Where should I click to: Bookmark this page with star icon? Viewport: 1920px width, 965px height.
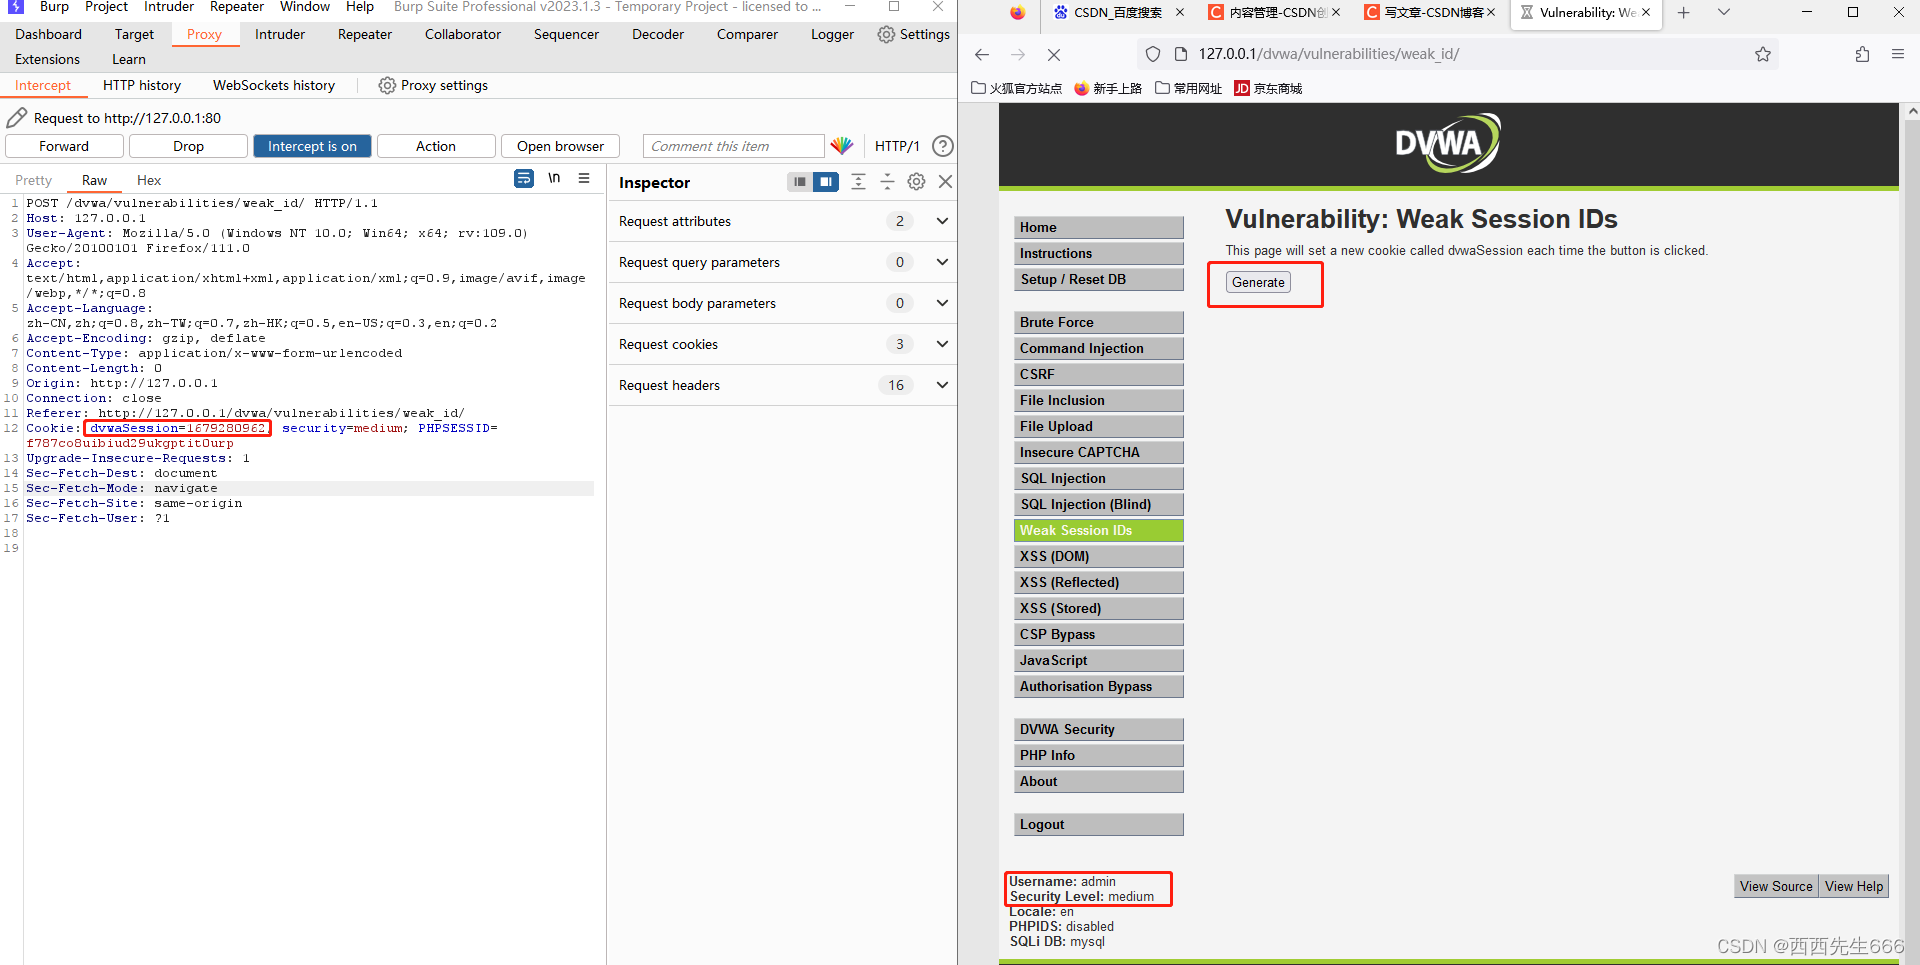click(1763, 54)
